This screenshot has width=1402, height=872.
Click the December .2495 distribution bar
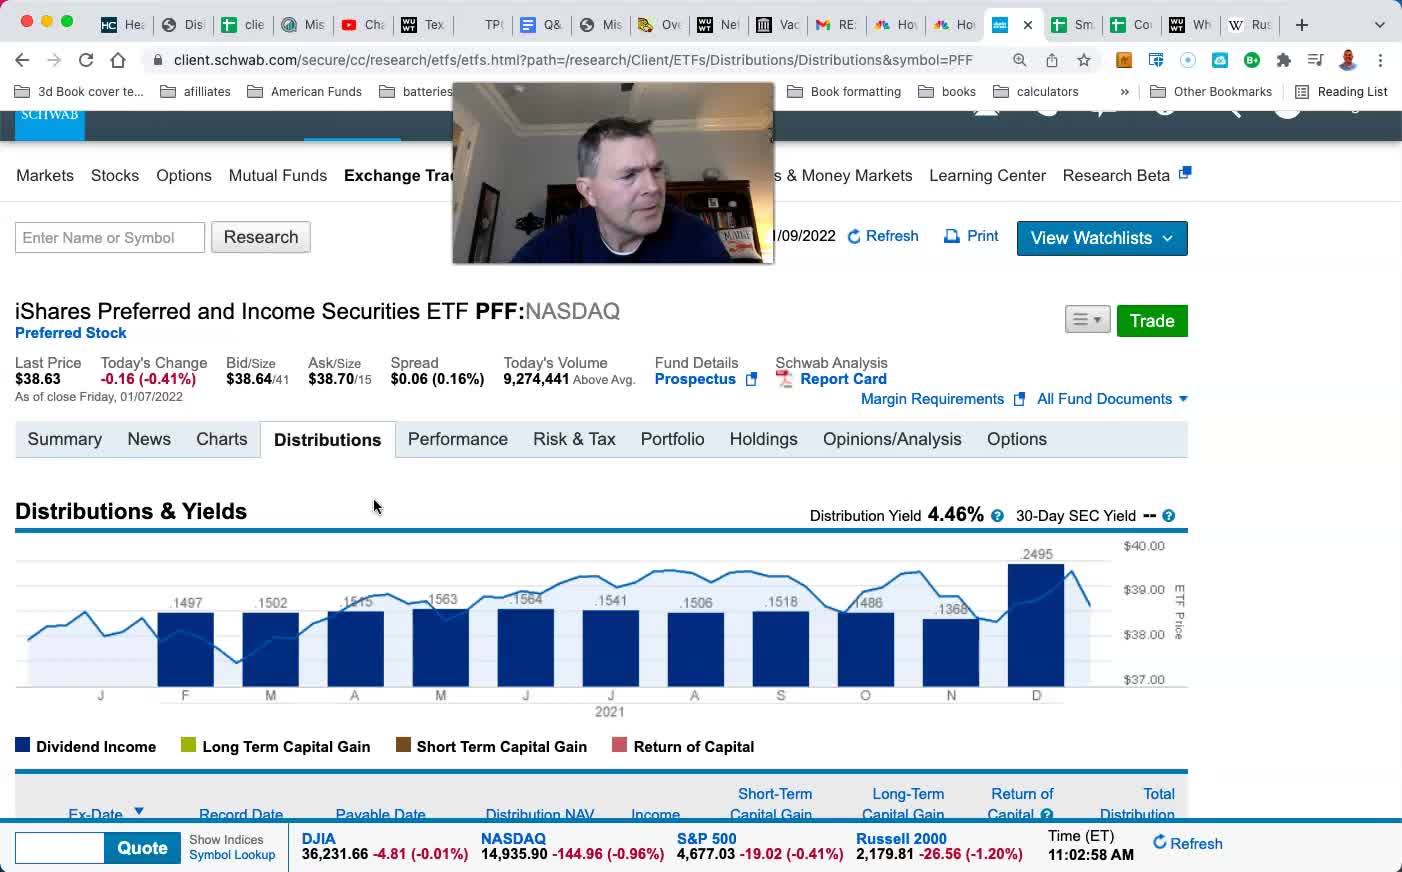1036,625
